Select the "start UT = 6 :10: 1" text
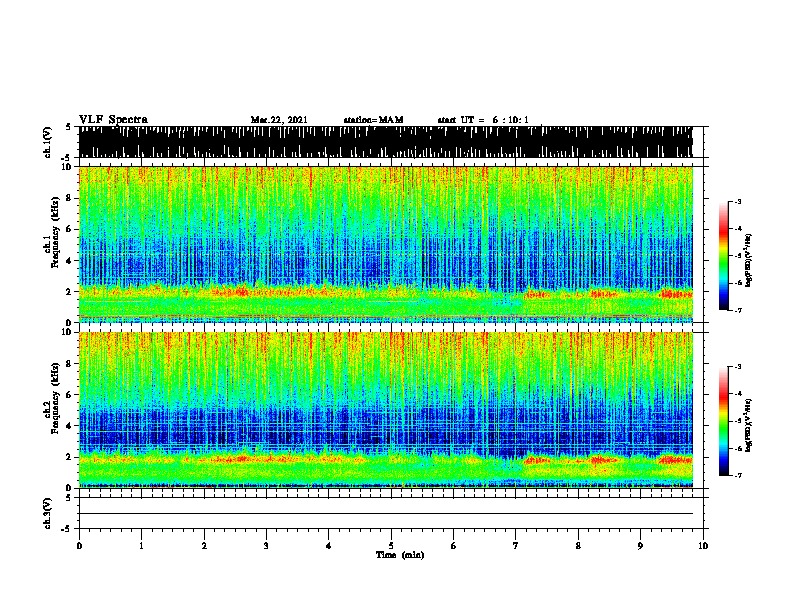 (x=483, y=120)
